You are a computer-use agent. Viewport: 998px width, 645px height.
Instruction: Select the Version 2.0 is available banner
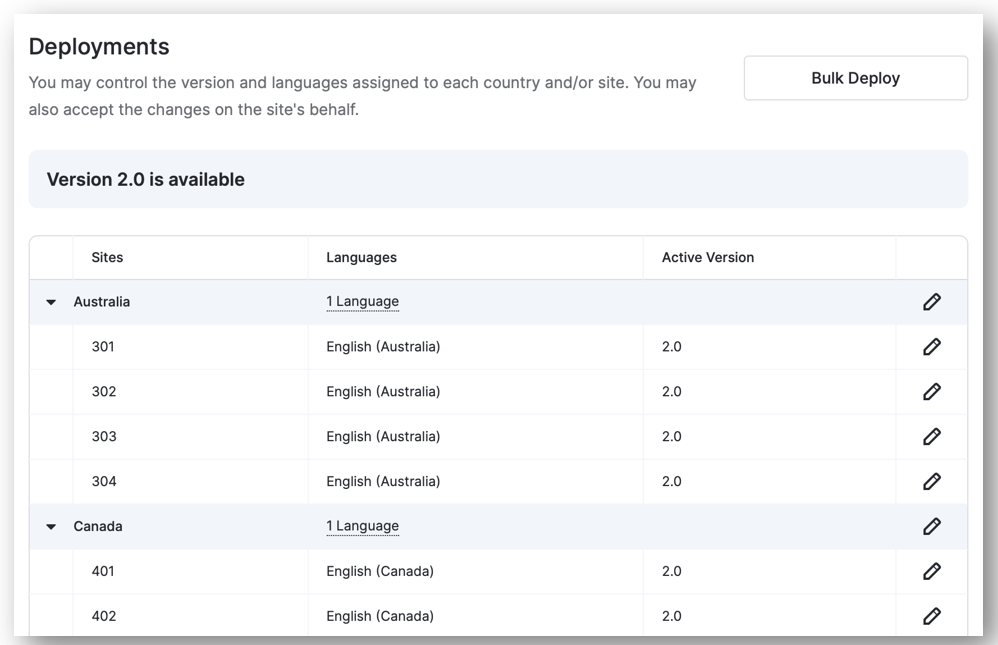point(146,180)
